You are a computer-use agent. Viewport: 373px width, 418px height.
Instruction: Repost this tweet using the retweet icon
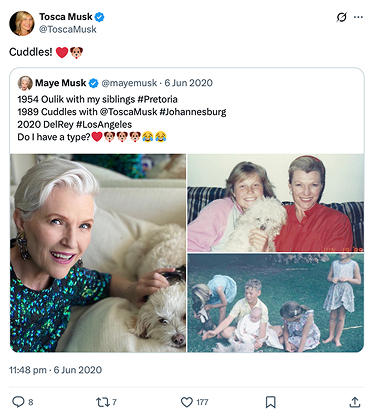point(102,402)
